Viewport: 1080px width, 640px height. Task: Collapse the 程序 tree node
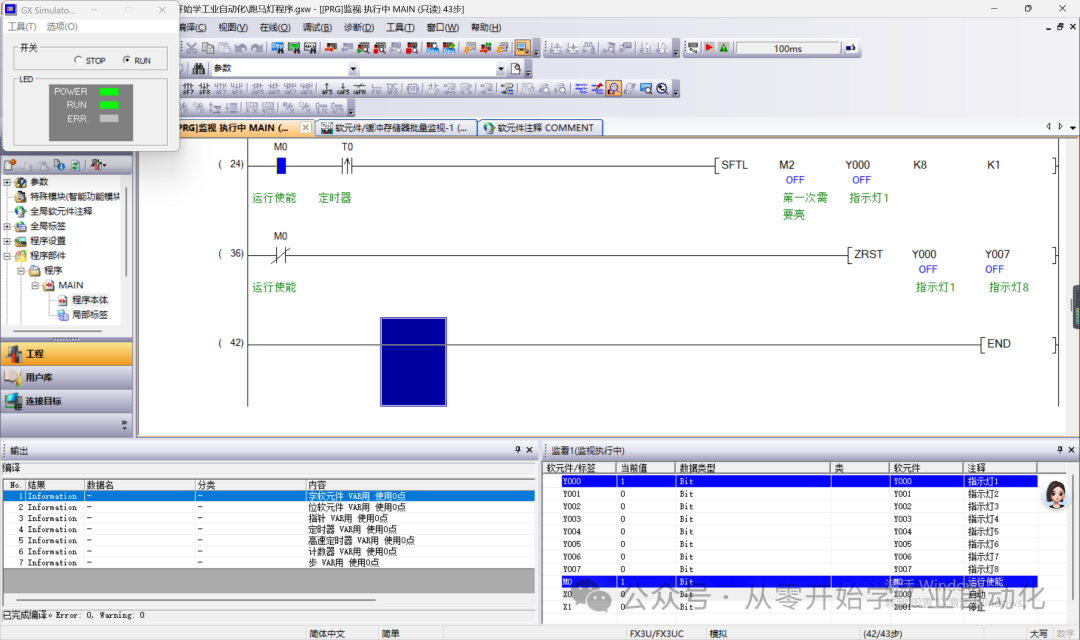click(x=21, y=270)
